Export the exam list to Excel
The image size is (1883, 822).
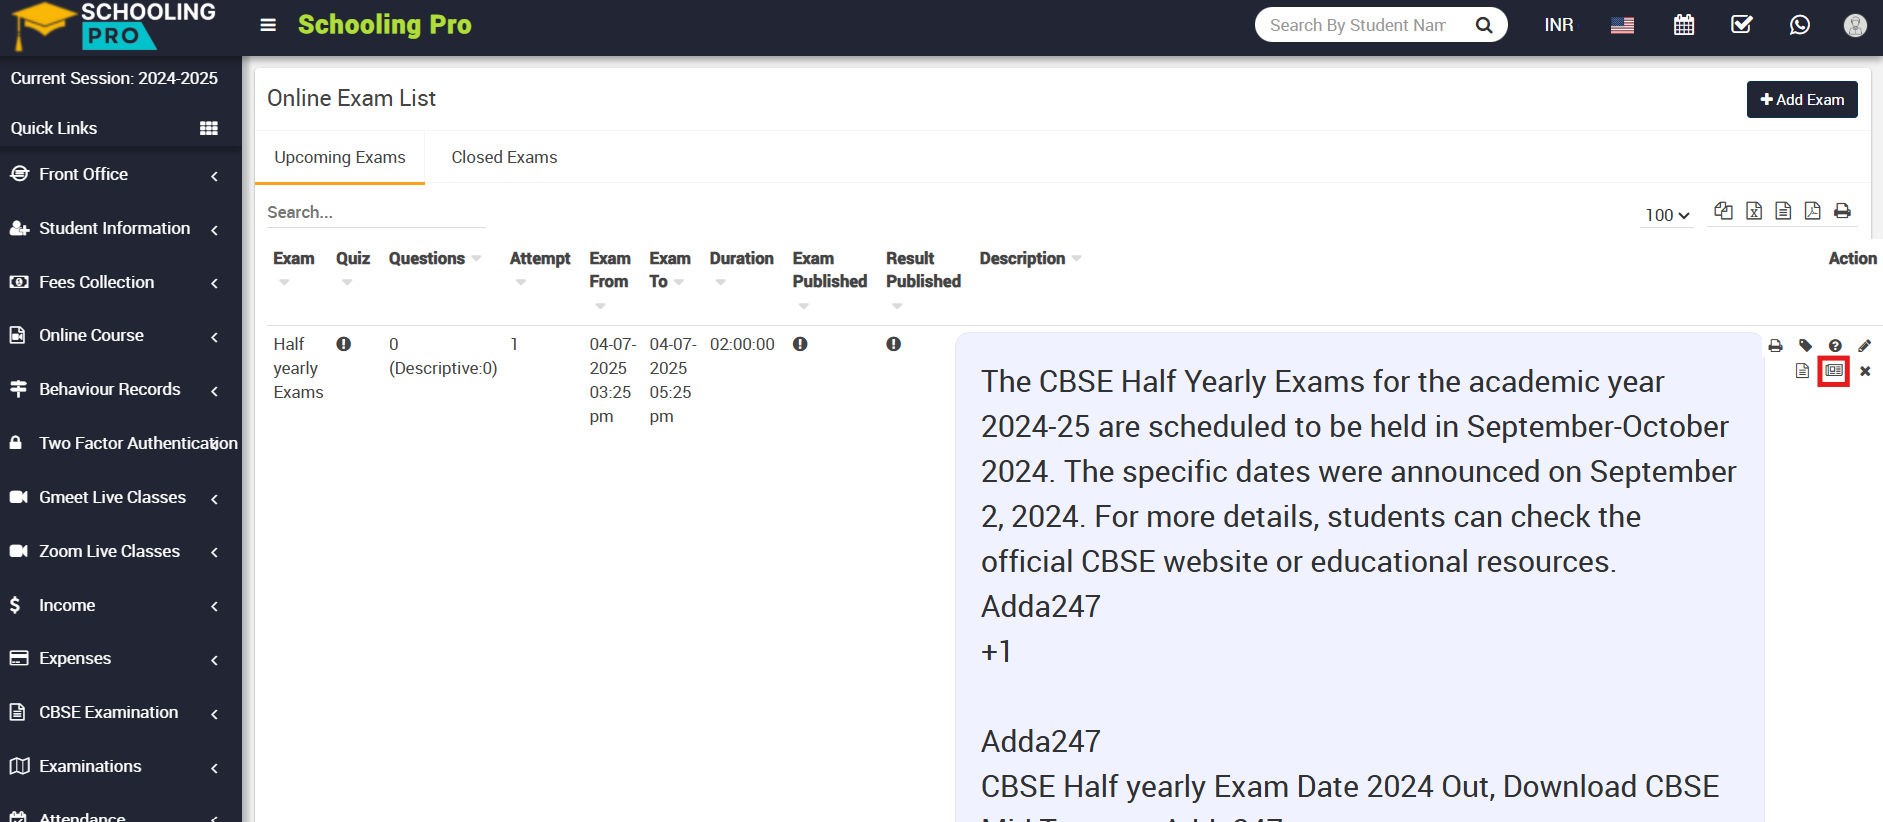[1754, 210]
